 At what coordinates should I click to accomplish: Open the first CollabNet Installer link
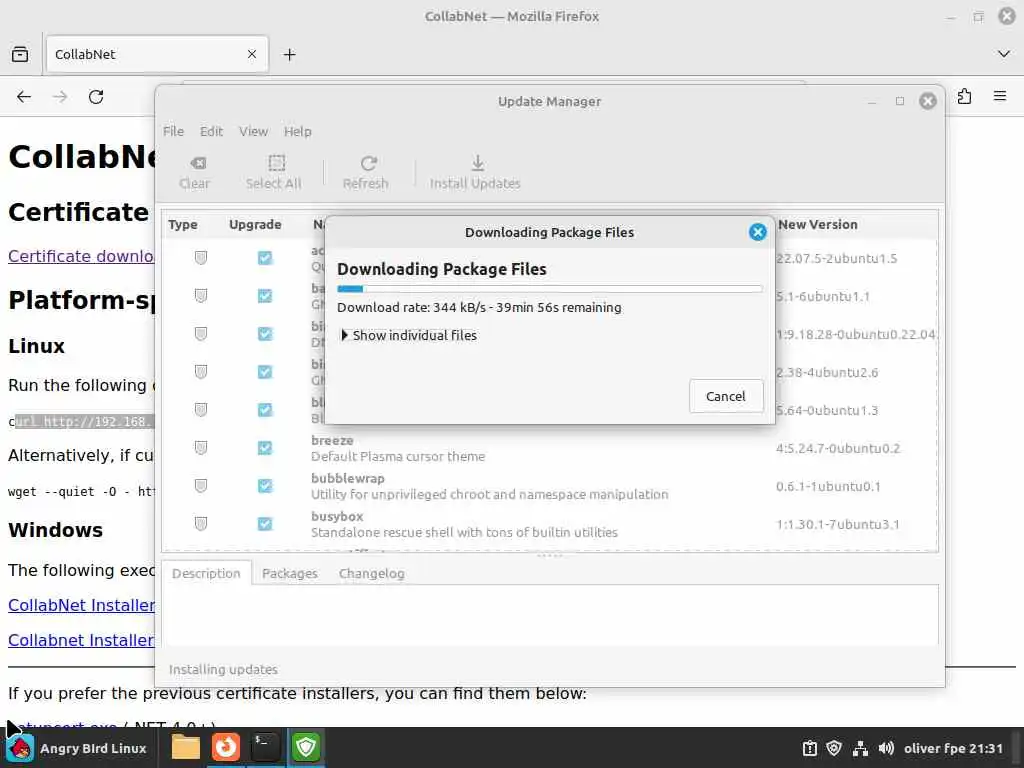(81, 605)
